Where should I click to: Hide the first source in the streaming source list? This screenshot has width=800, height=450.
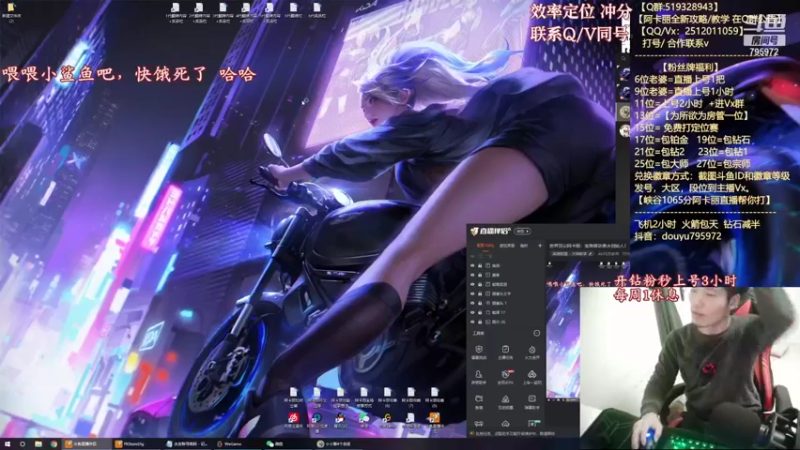click(472, 266)
